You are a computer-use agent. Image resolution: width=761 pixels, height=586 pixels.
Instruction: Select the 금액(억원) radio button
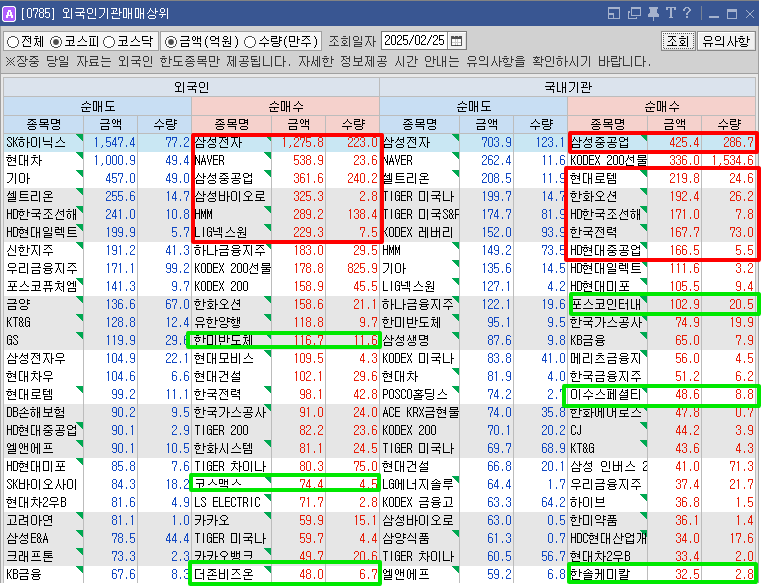[x=170, y=42]
